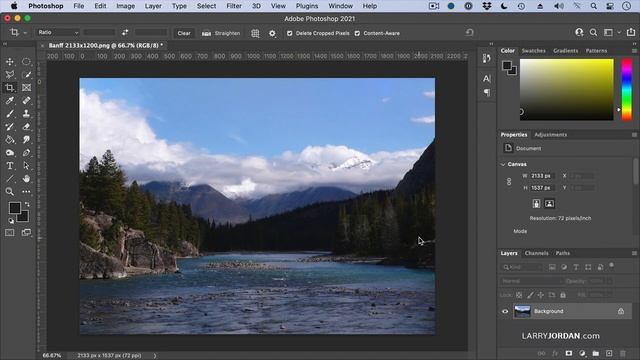This screenshot has height=360, width=640.
Task: Select the Paint Bucket tool
Action: [10, 140]
